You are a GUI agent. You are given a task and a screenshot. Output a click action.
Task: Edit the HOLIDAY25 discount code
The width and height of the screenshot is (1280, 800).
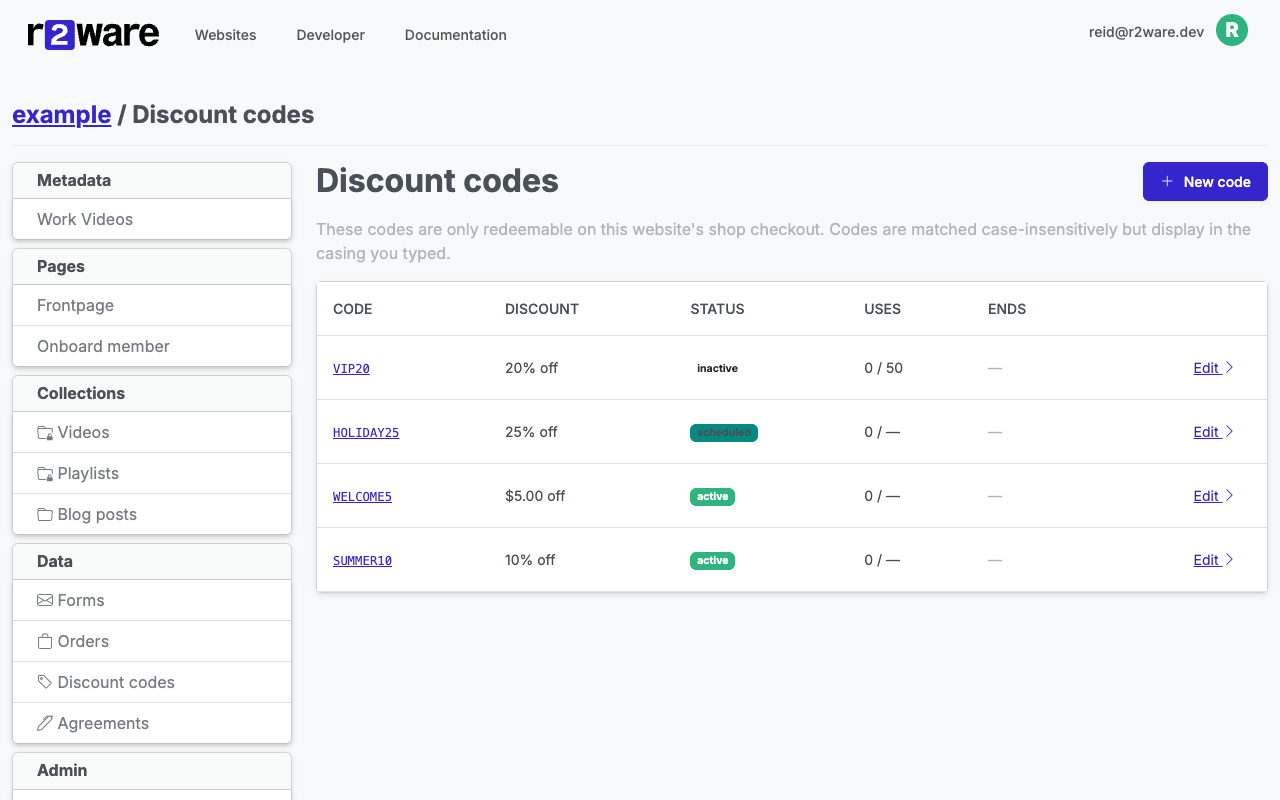pos(1214,432)
